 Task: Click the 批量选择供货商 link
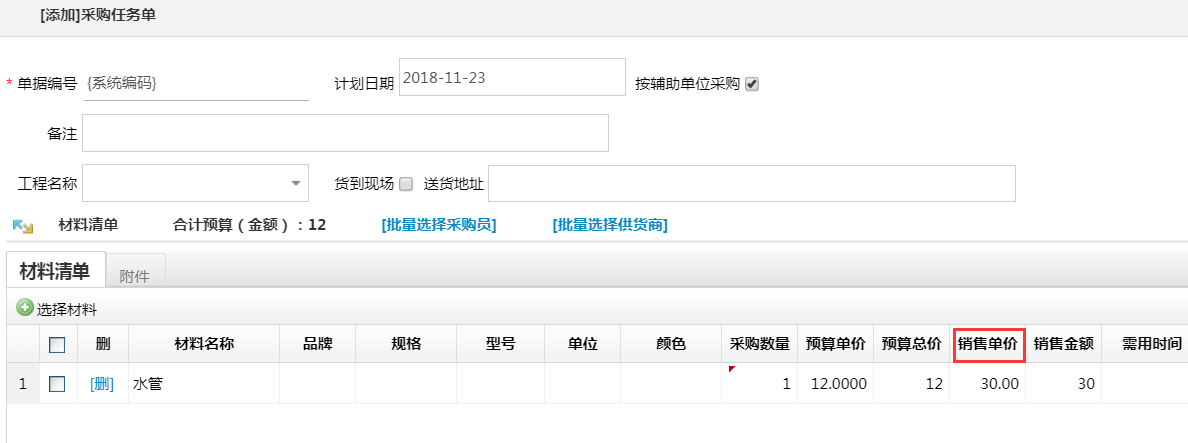(x=610, y=225)
